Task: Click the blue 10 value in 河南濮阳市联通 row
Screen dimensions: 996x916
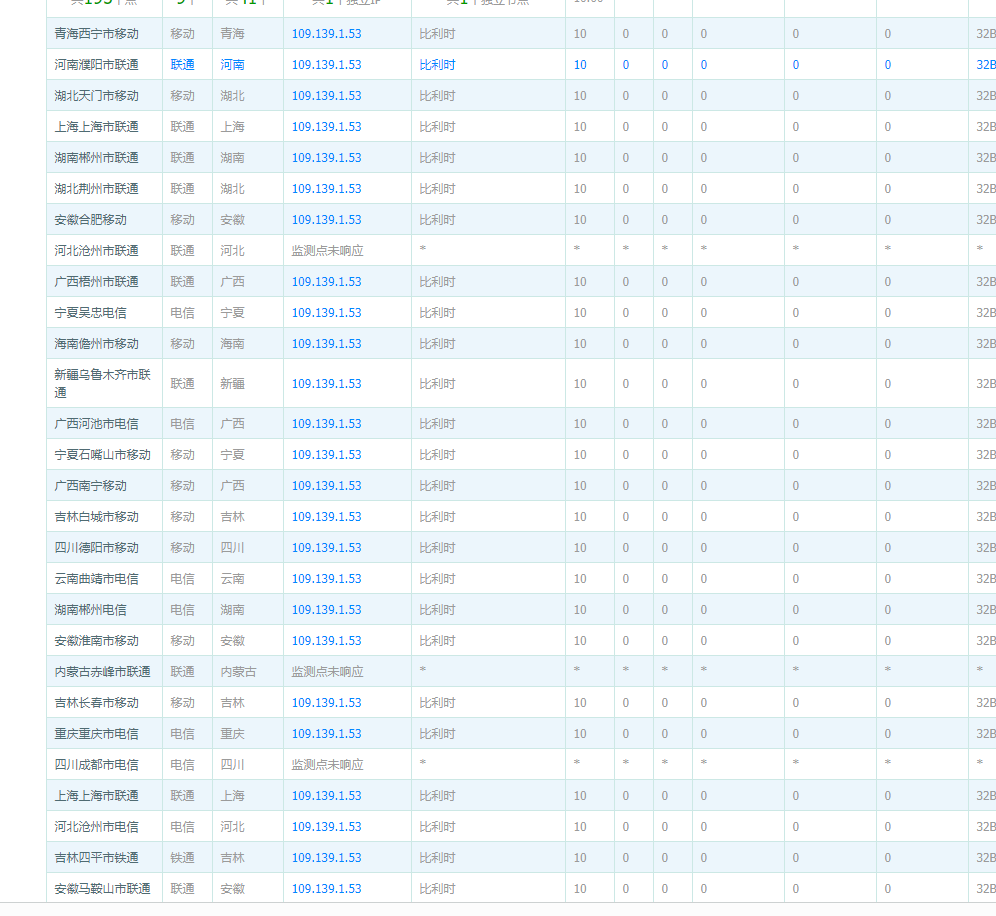Action: [579, 64]
